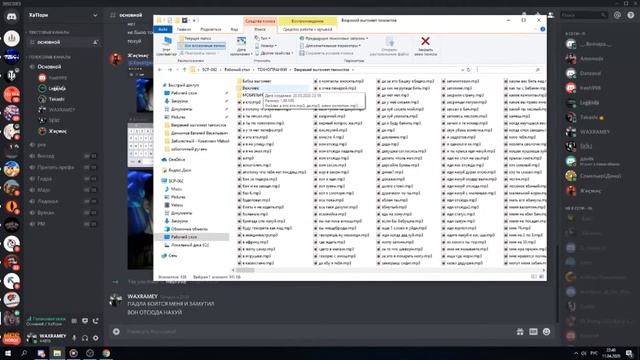This screenshot has height=360, width=640.
Task: Go back in Explorer navigation
Action: point(160,70)
